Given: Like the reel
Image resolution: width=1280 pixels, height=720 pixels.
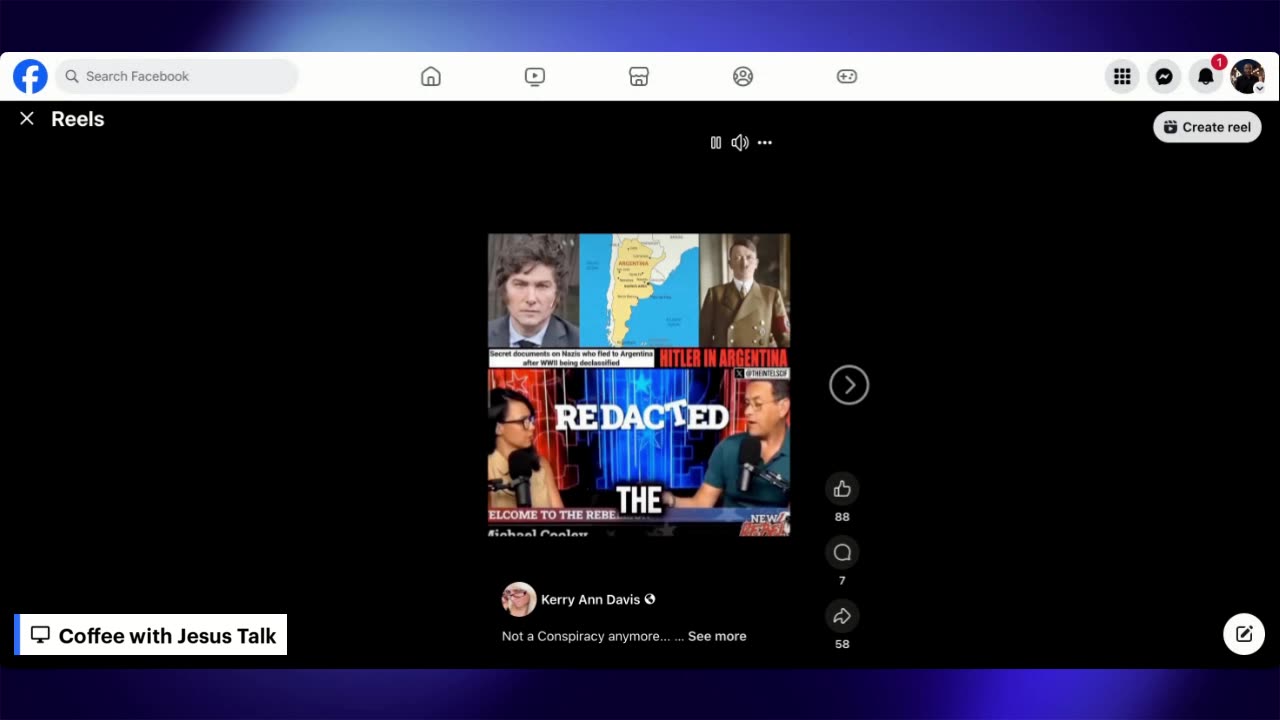Looking at the screenshot, I should click(842, 489).
